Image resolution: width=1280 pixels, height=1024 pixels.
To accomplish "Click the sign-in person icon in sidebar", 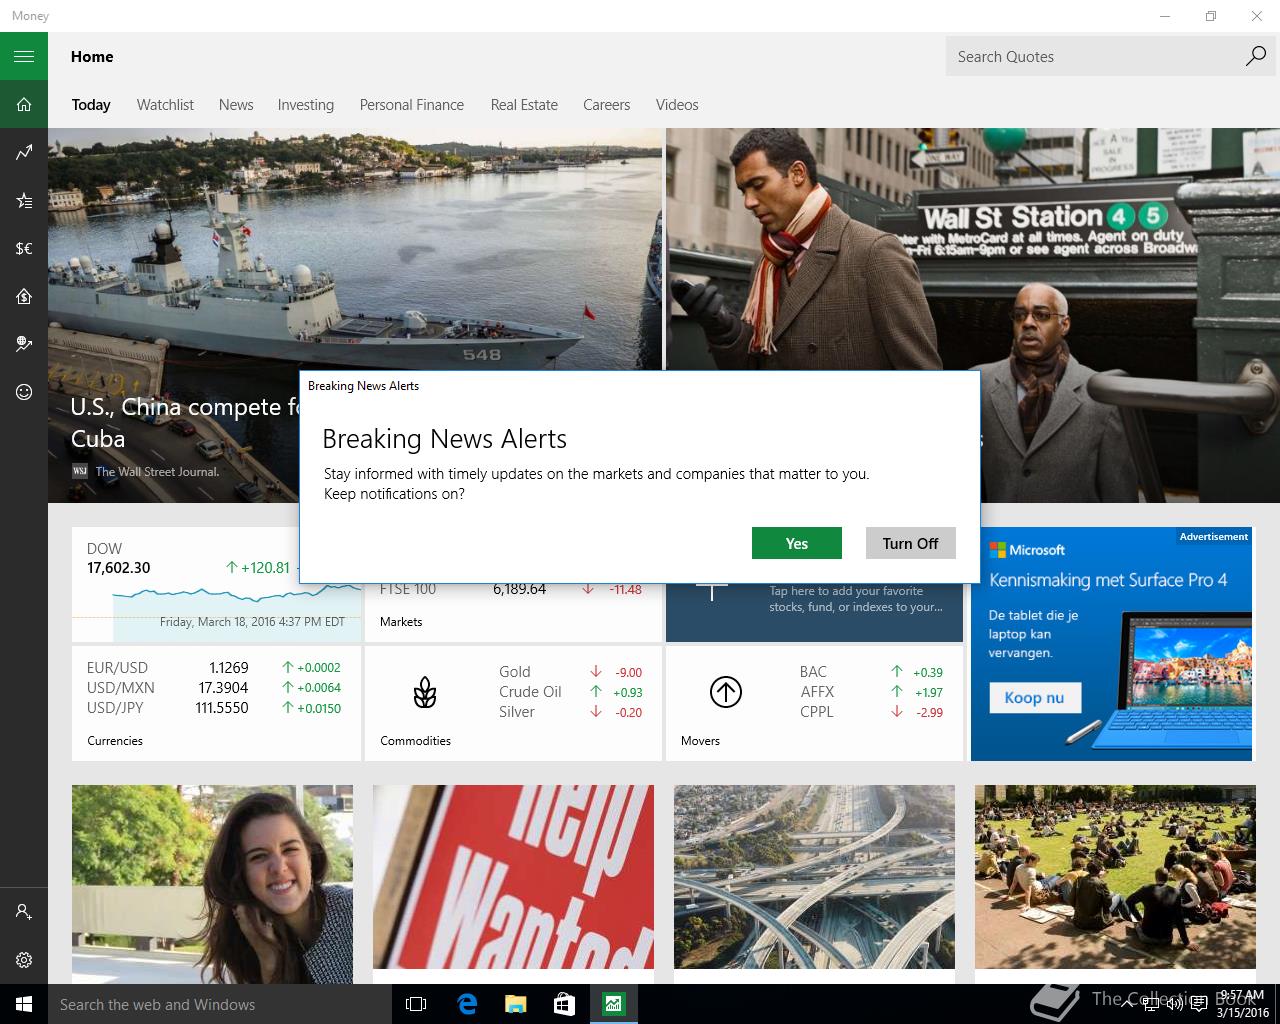I will click(x=24, y=912).
